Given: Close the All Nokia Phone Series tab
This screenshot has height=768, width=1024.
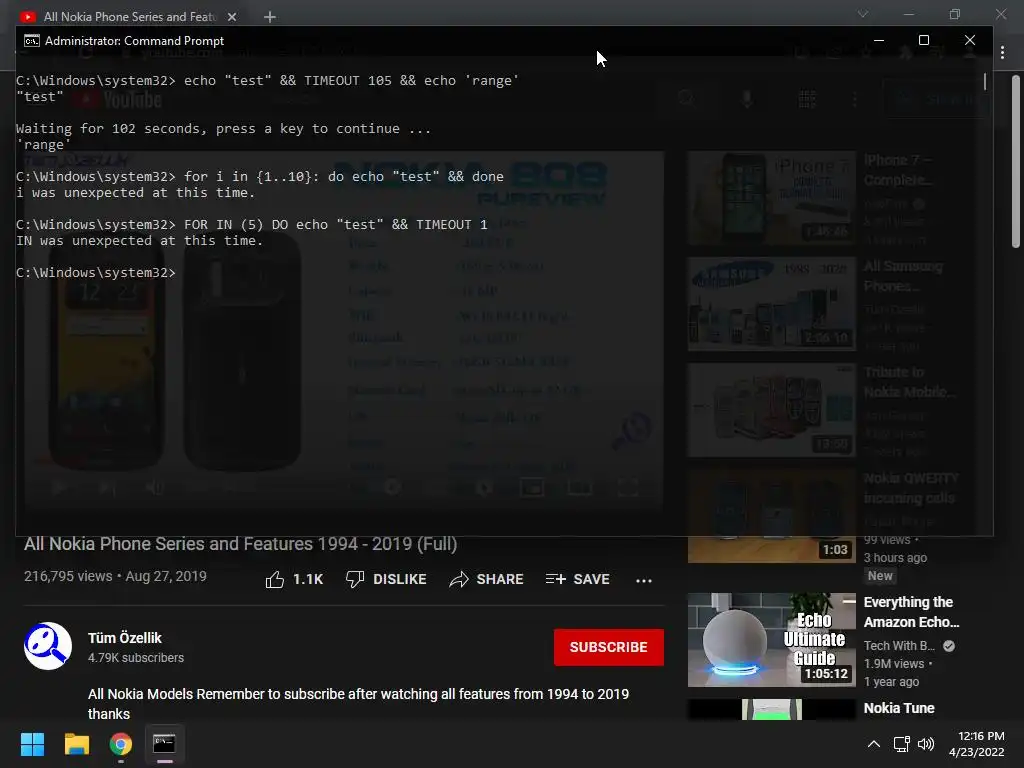Looking at the screenshot, I should (232, 17).
